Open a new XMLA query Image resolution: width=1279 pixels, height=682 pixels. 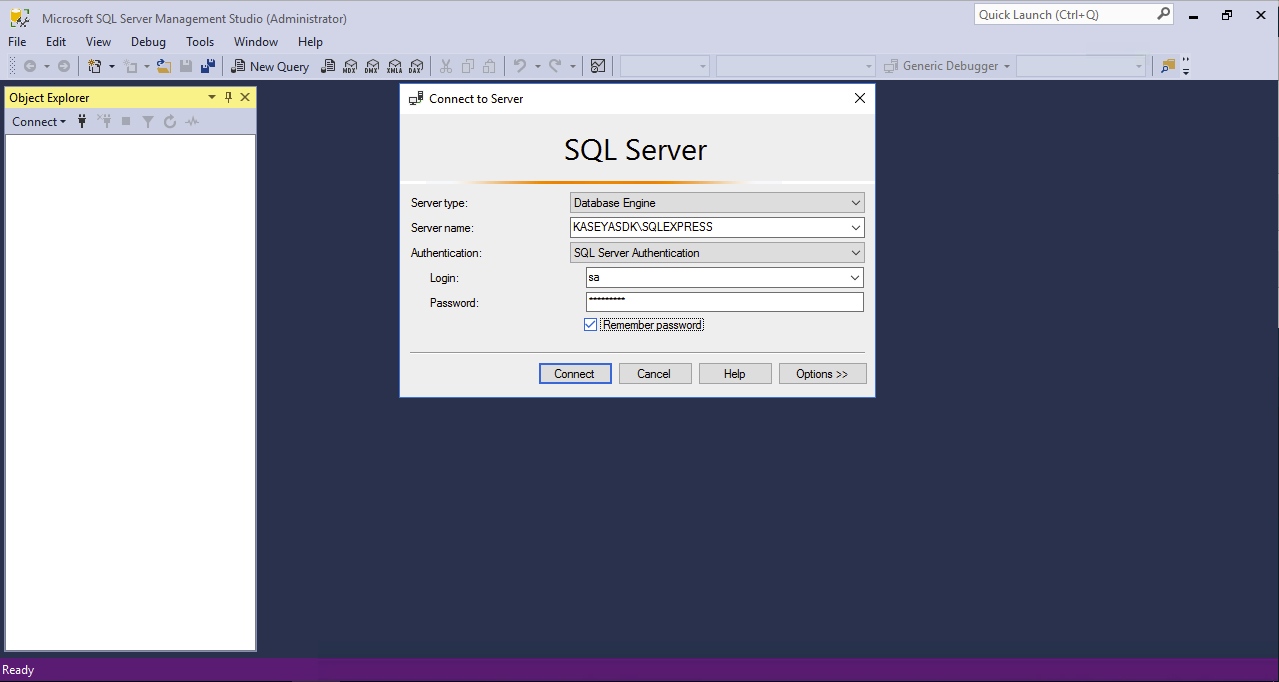tap(394, 66)
